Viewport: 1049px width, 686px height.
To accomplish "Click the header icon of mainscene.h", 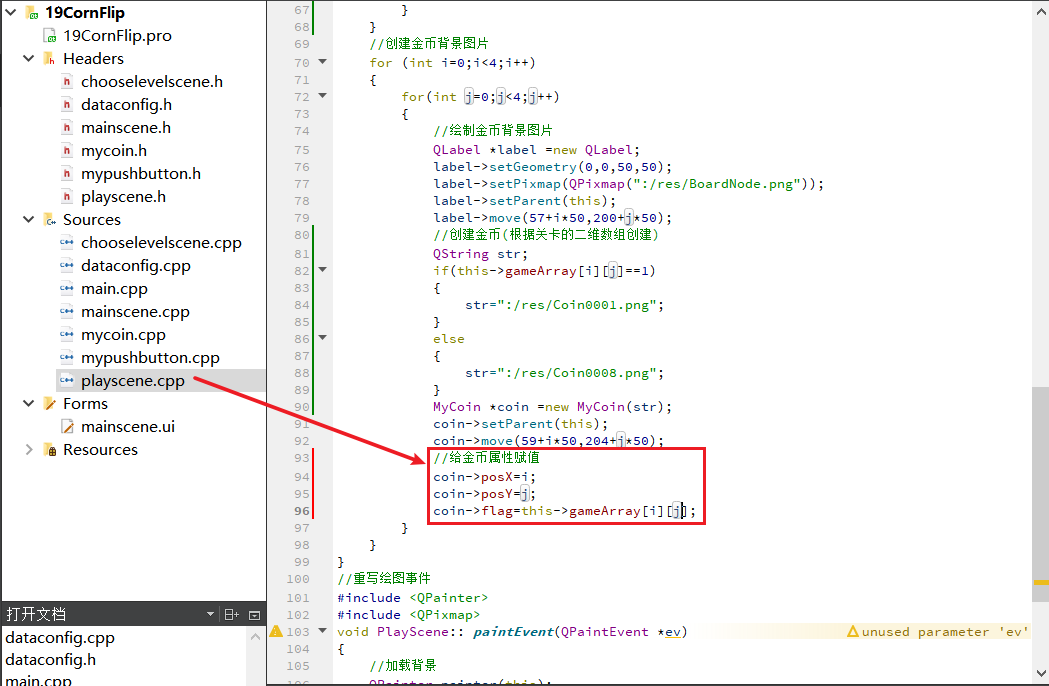I will (67, 127).
